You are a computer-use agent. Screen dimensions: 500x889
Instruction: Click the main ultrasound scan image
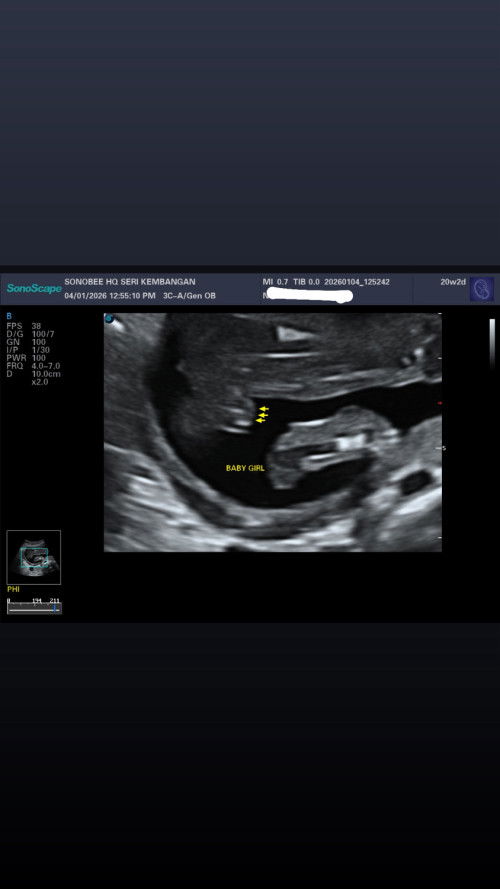pos(273,432)
